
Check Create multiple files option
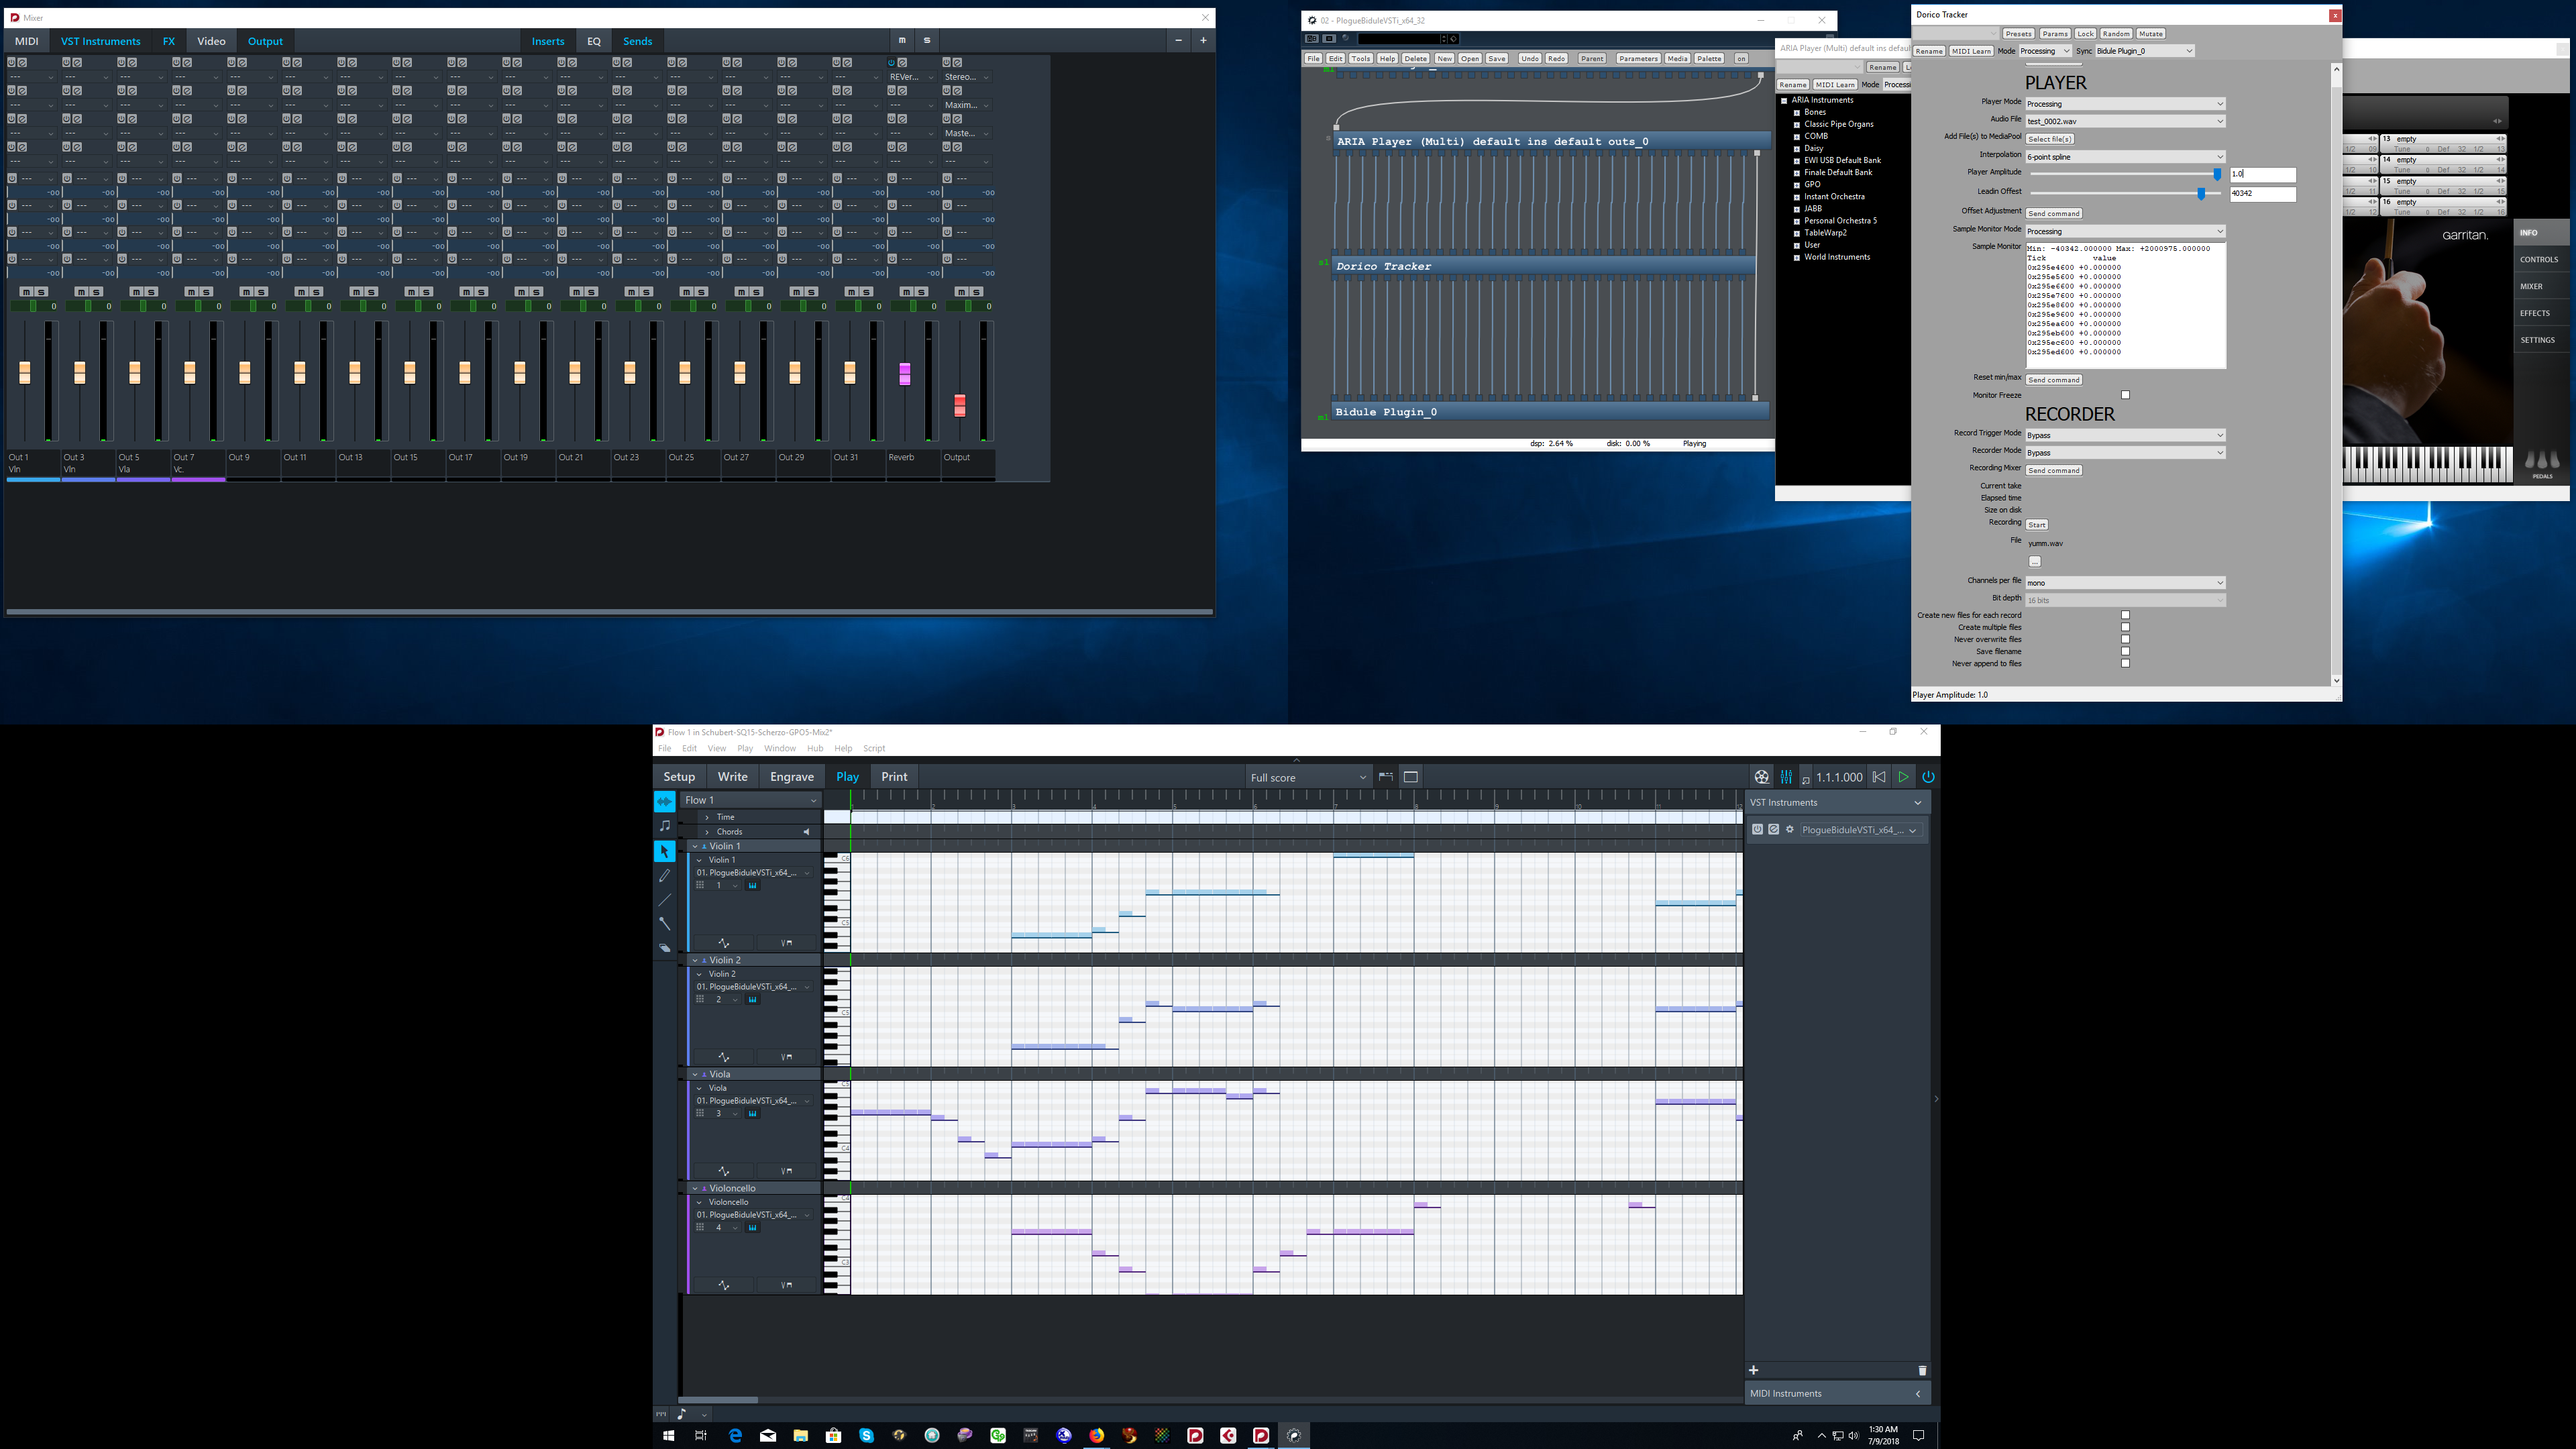point(2125,627)
